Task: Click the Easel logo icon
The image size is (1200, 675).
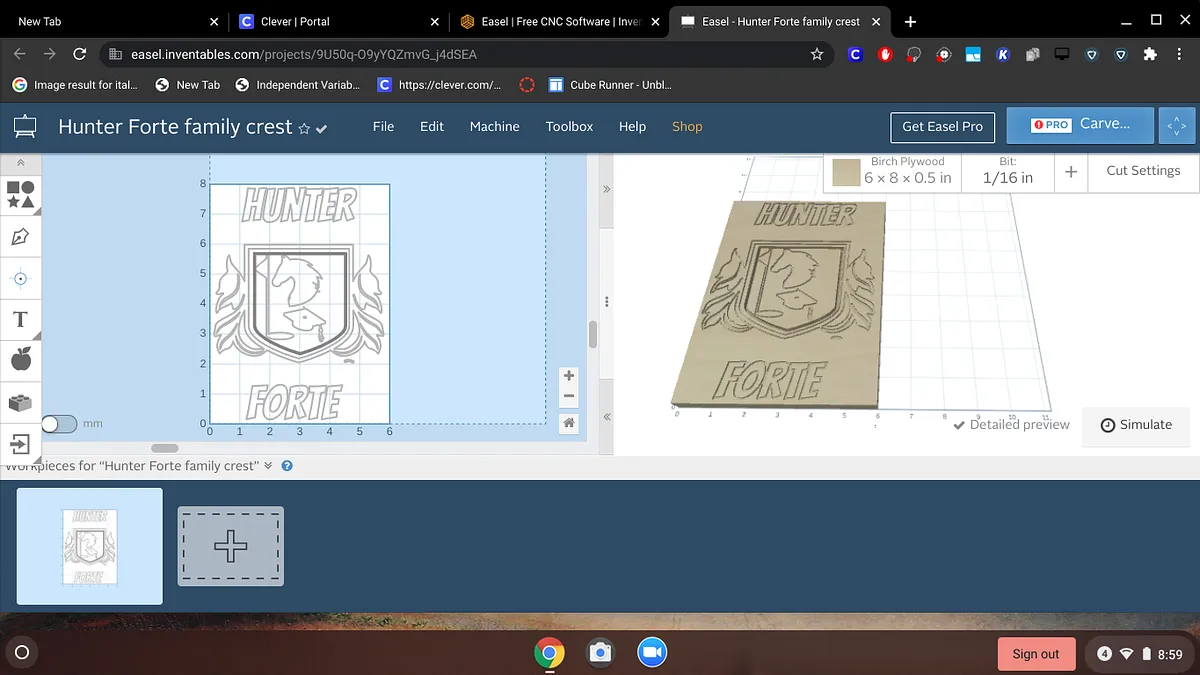Action: click(x=24, y=127)
